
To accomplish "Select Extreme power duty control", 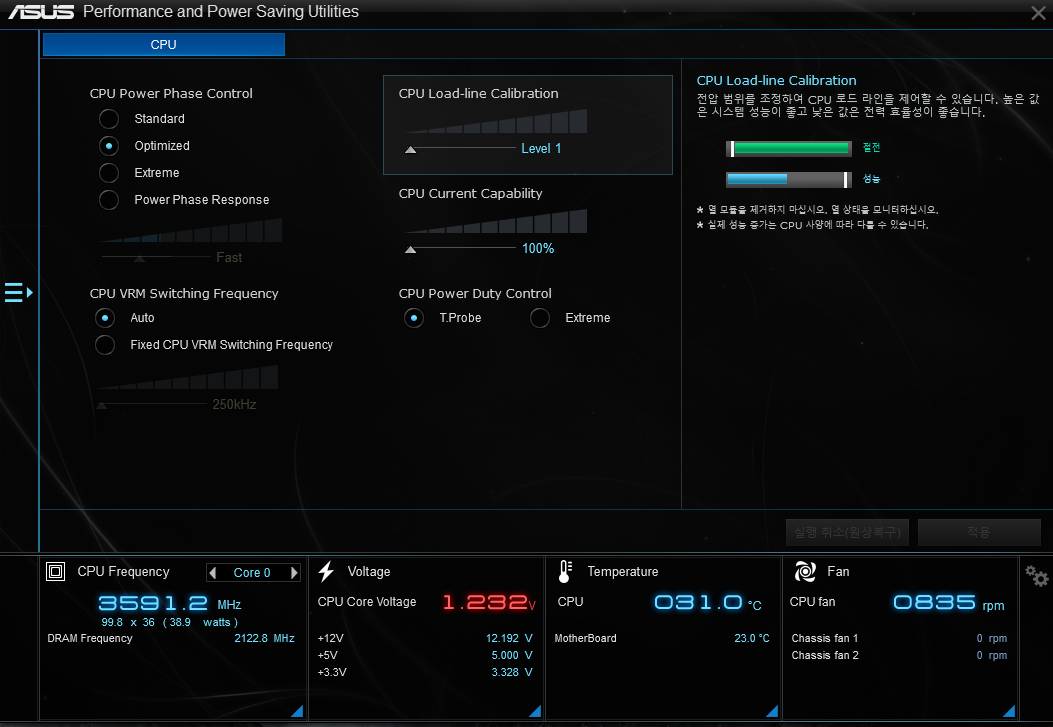I will click(x=540, y=318).
